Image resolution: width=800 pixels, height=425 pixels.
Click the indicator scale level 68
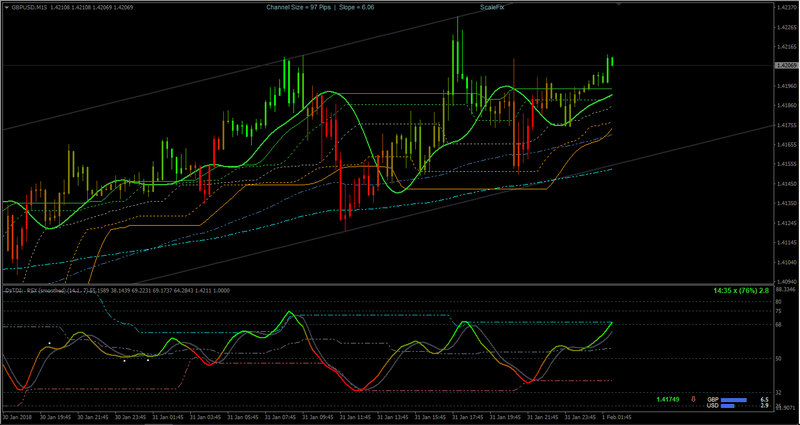point(779,323)
